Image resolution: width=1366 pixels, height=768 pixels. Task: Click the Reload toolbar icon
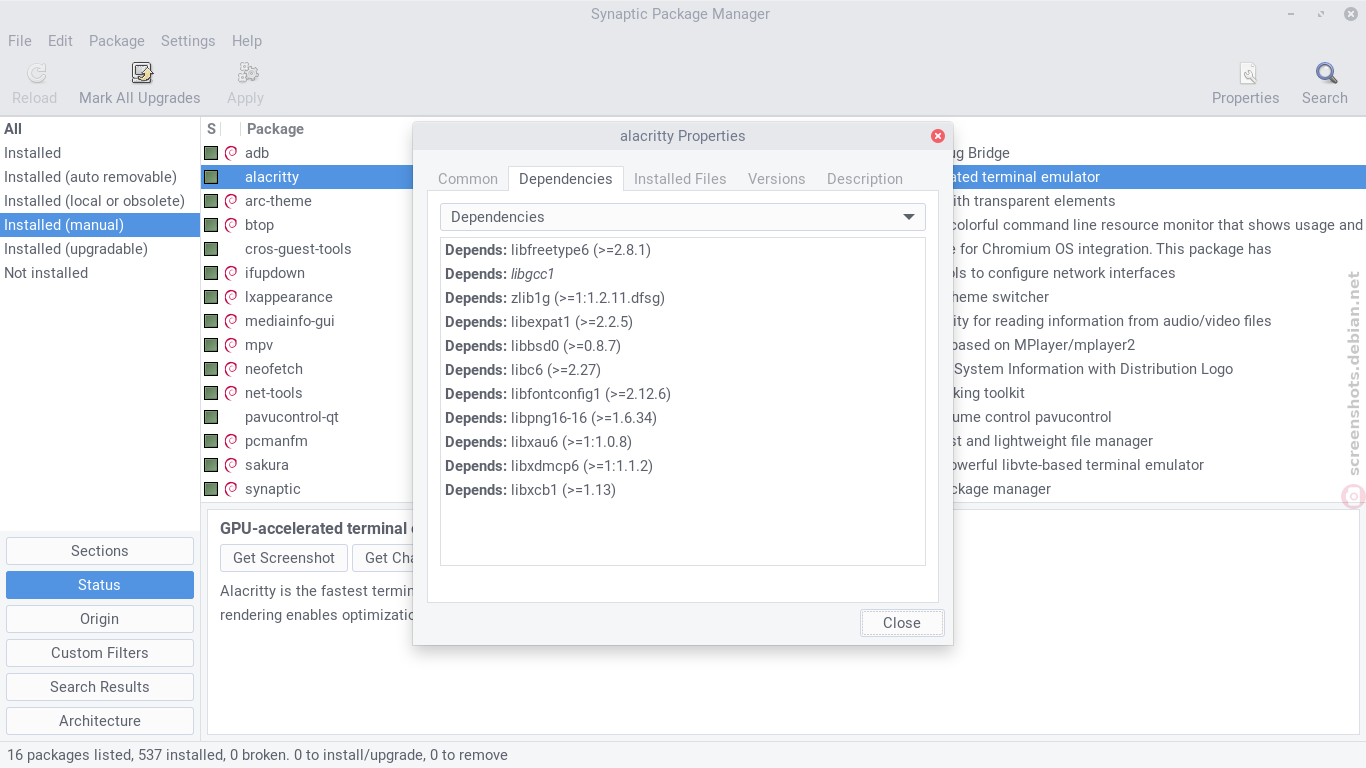tap(36, 73)
